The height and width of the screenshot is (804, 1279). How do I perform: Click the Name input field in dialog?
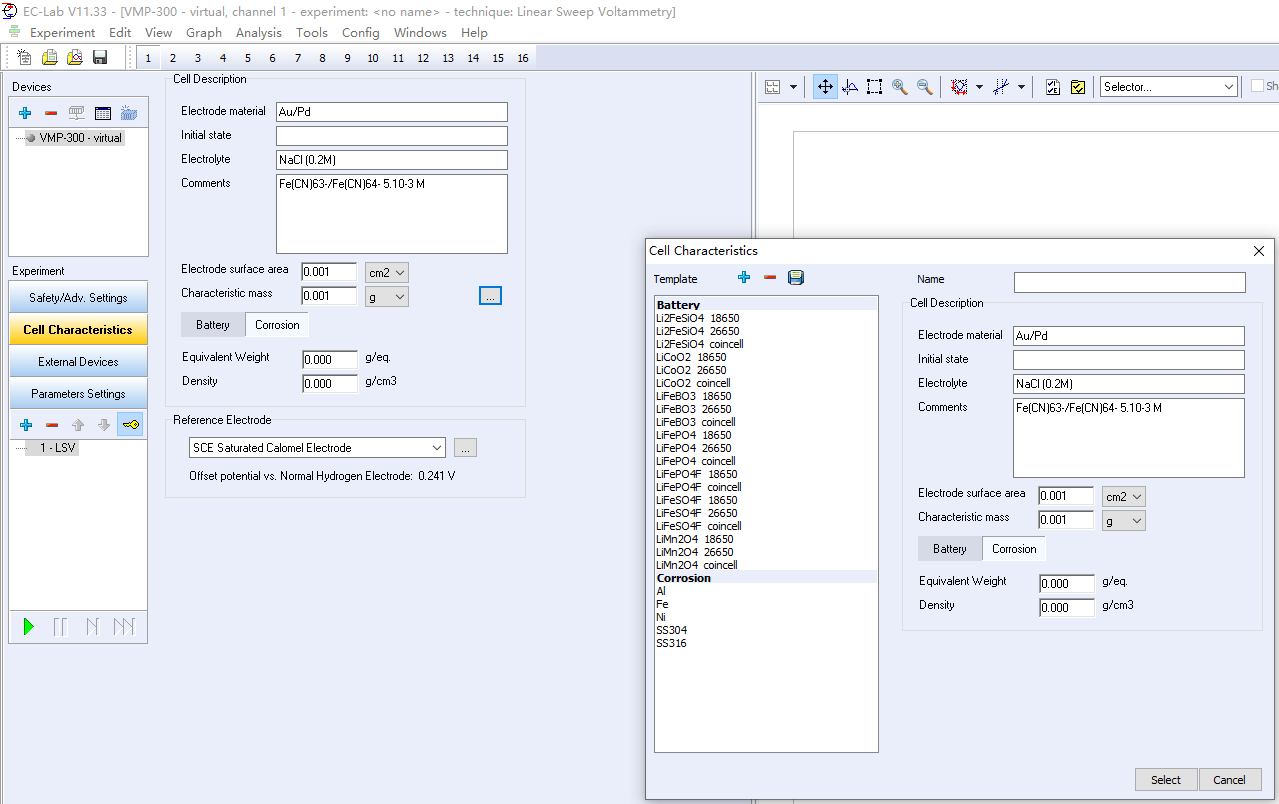coord(1129,283)
